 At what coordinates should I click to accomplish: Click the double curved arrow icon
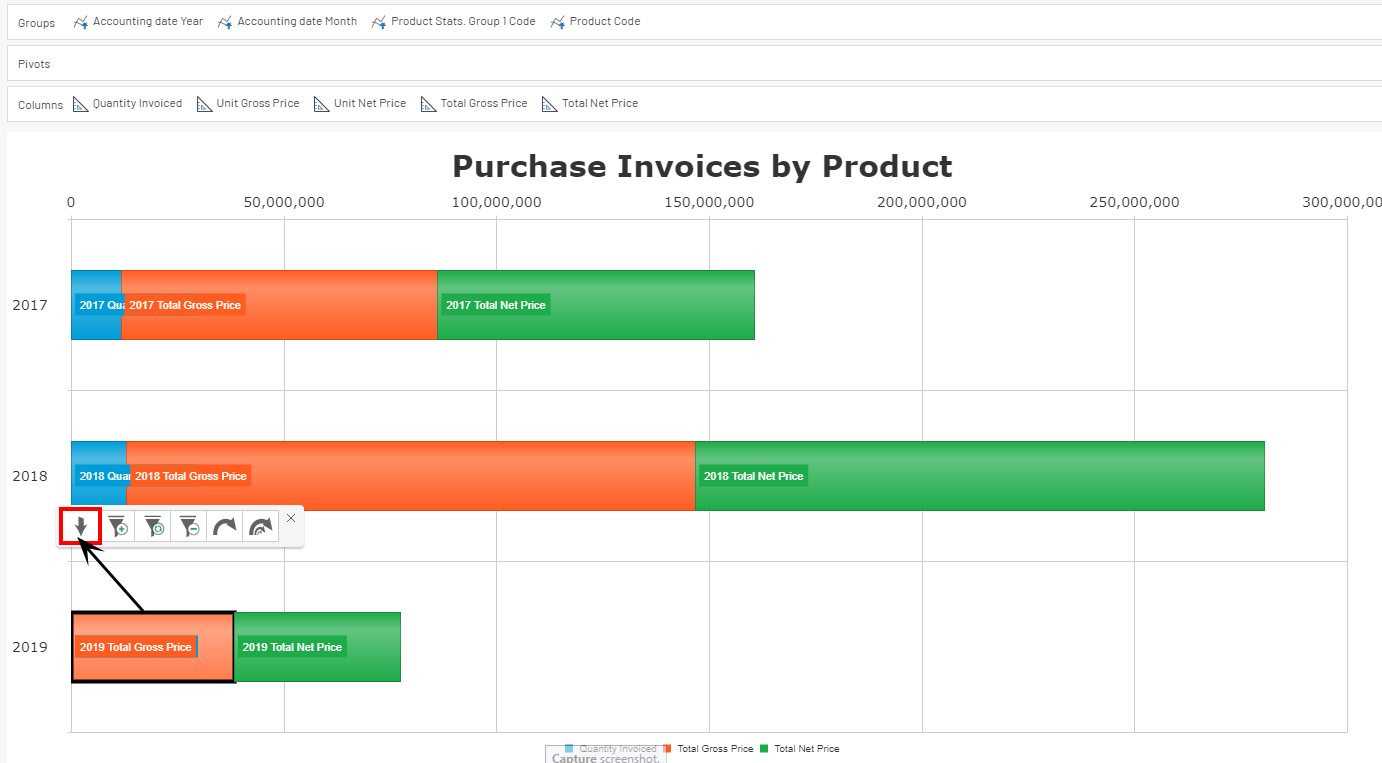point(261,526)
